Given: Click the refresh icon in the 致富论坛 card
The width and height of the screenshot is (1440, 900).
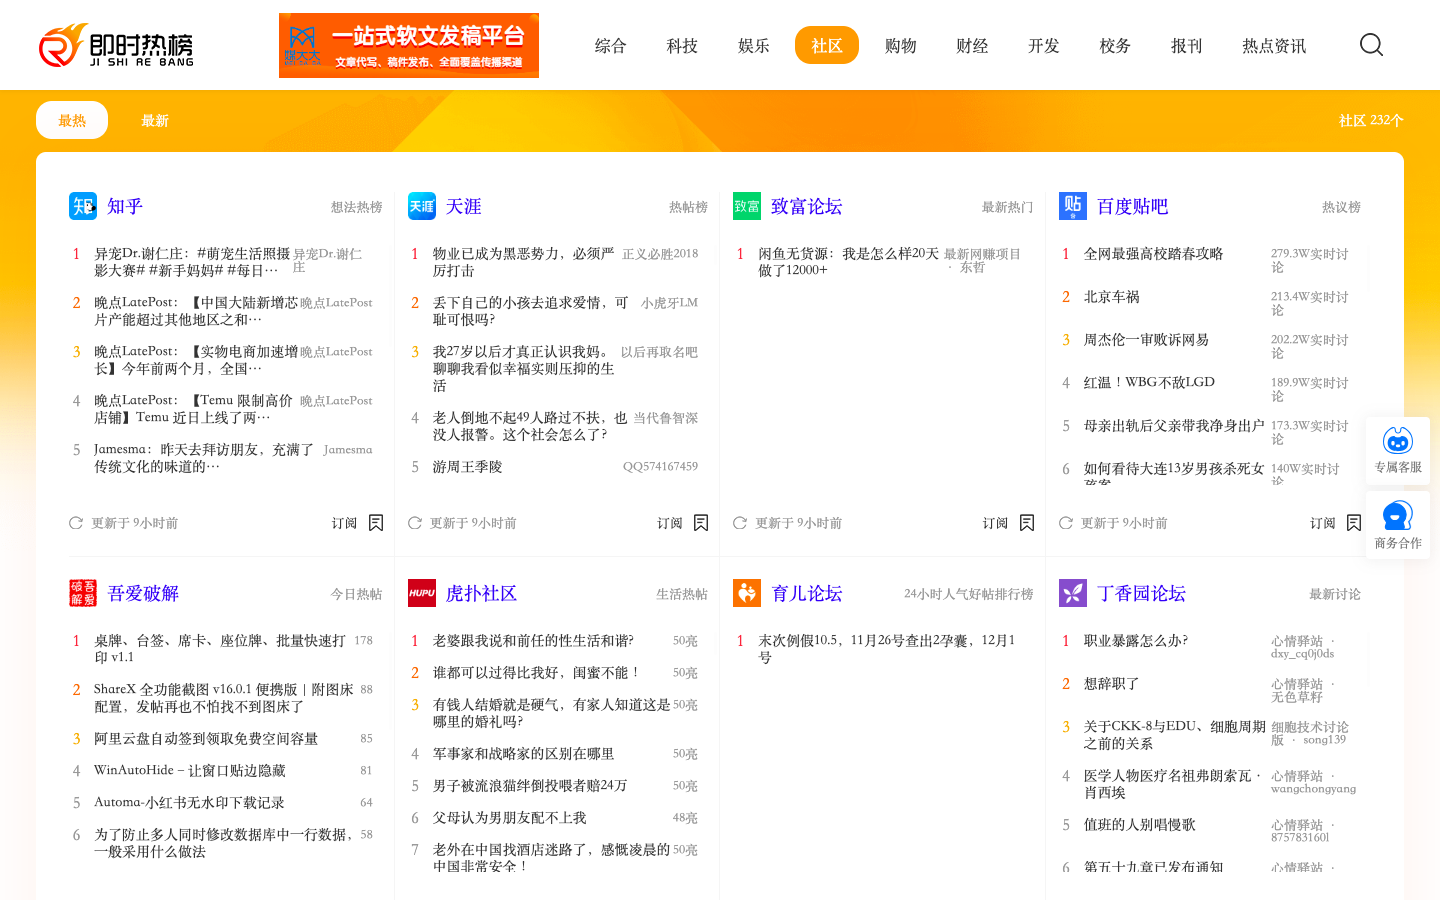Looking at the screenshot, I should tap(740, 523).
